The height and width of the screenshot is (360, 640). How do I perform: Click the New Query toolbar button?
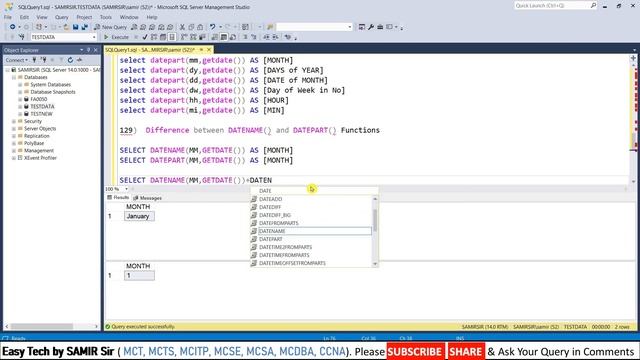point(110,27)
